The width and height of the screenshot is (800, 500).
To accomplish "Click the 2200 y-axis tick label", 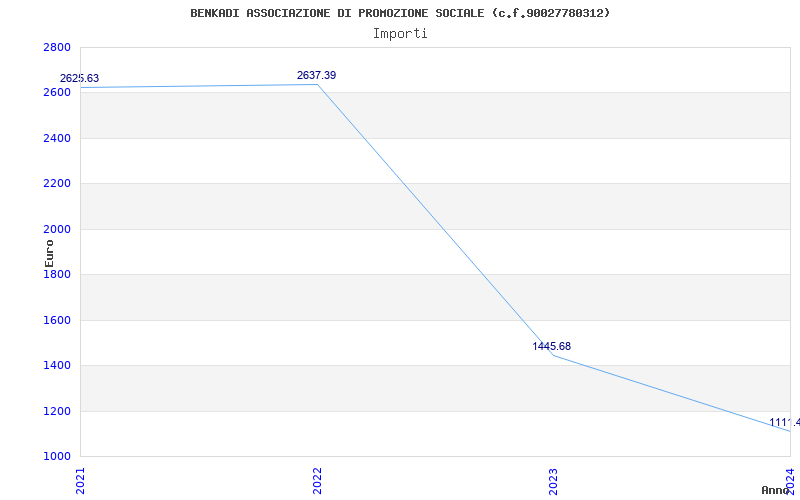I will tap(57, 184).
